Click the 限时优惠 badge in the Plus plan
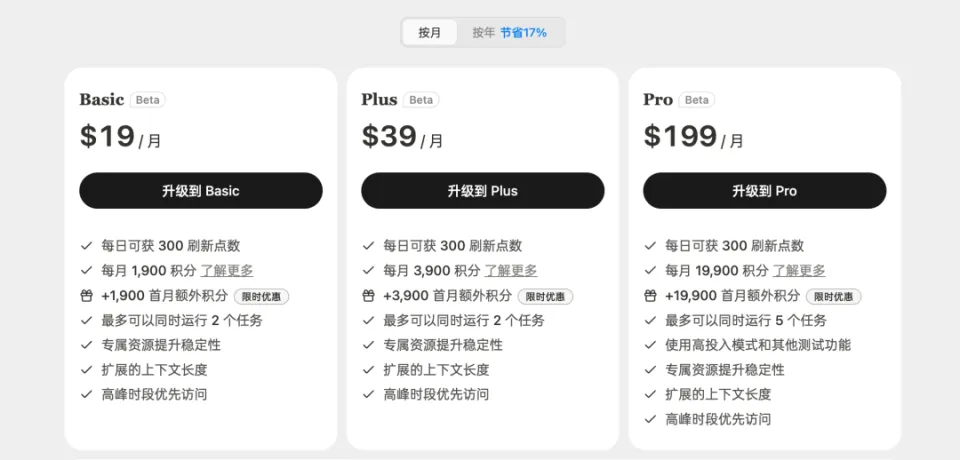Viewport: 960px width, 460px height. coord(546,297)
